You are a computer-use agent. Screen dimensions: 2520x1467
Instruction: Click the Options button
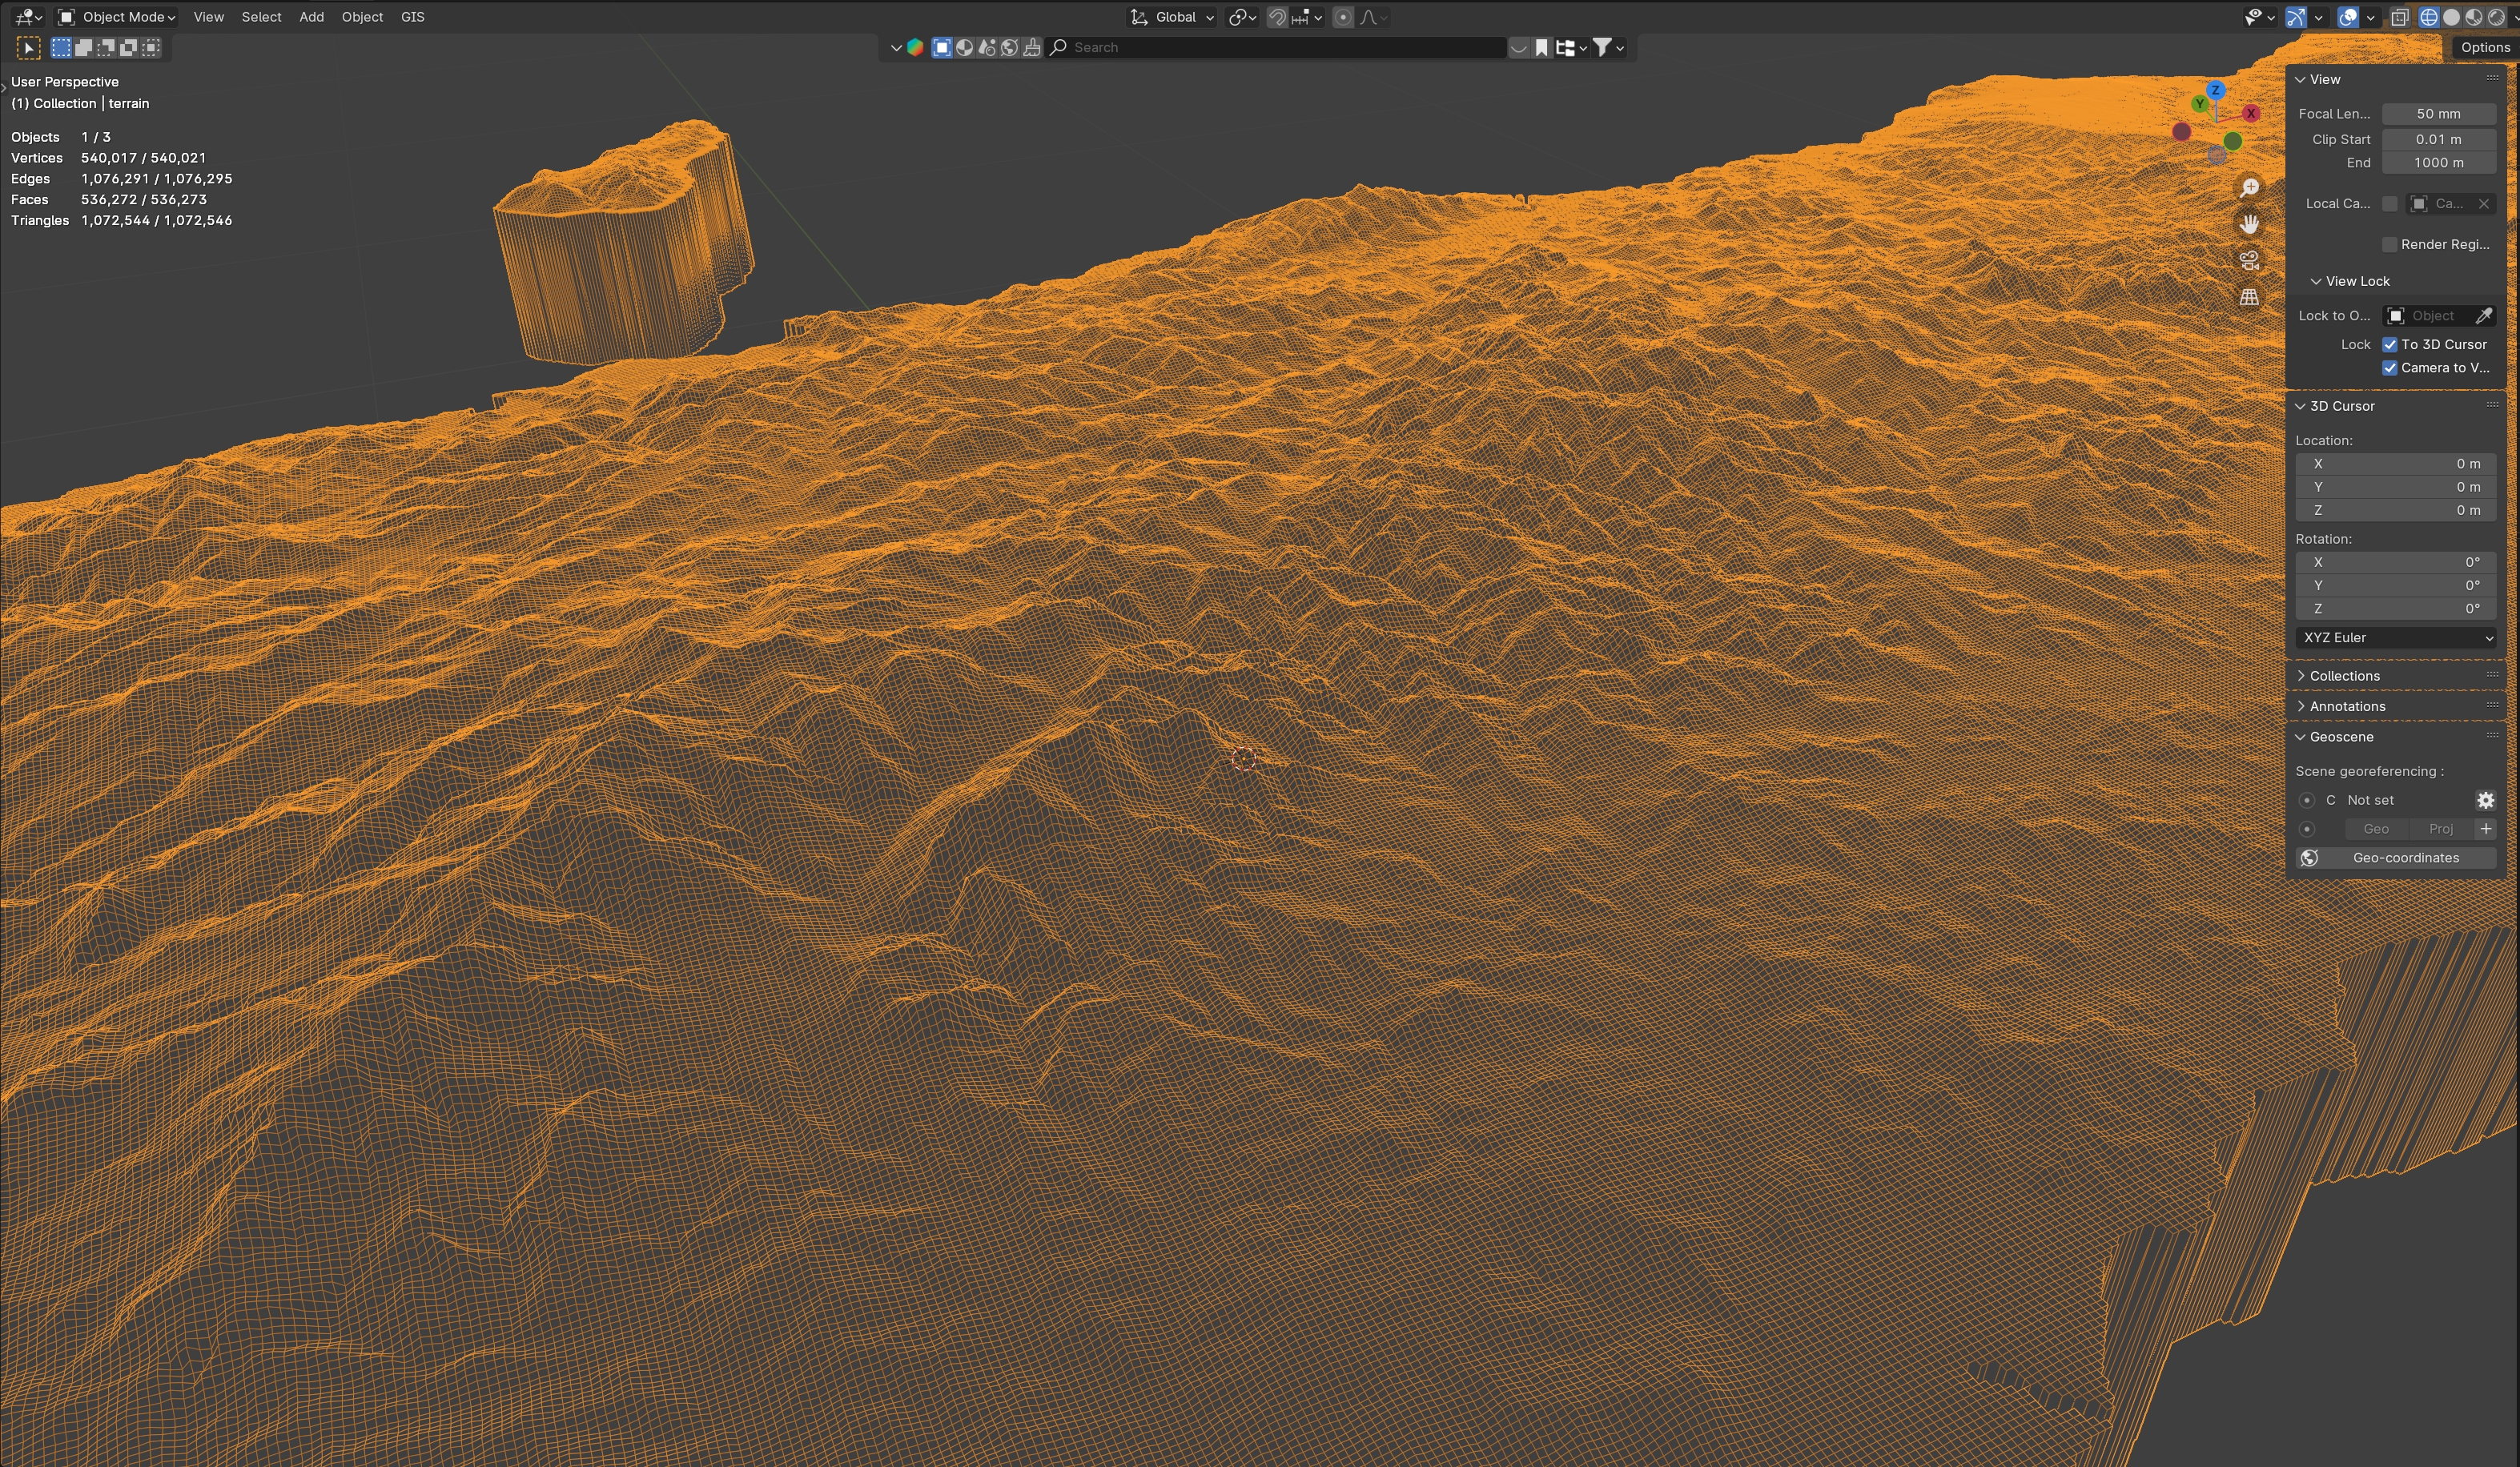pos(2485,47)
